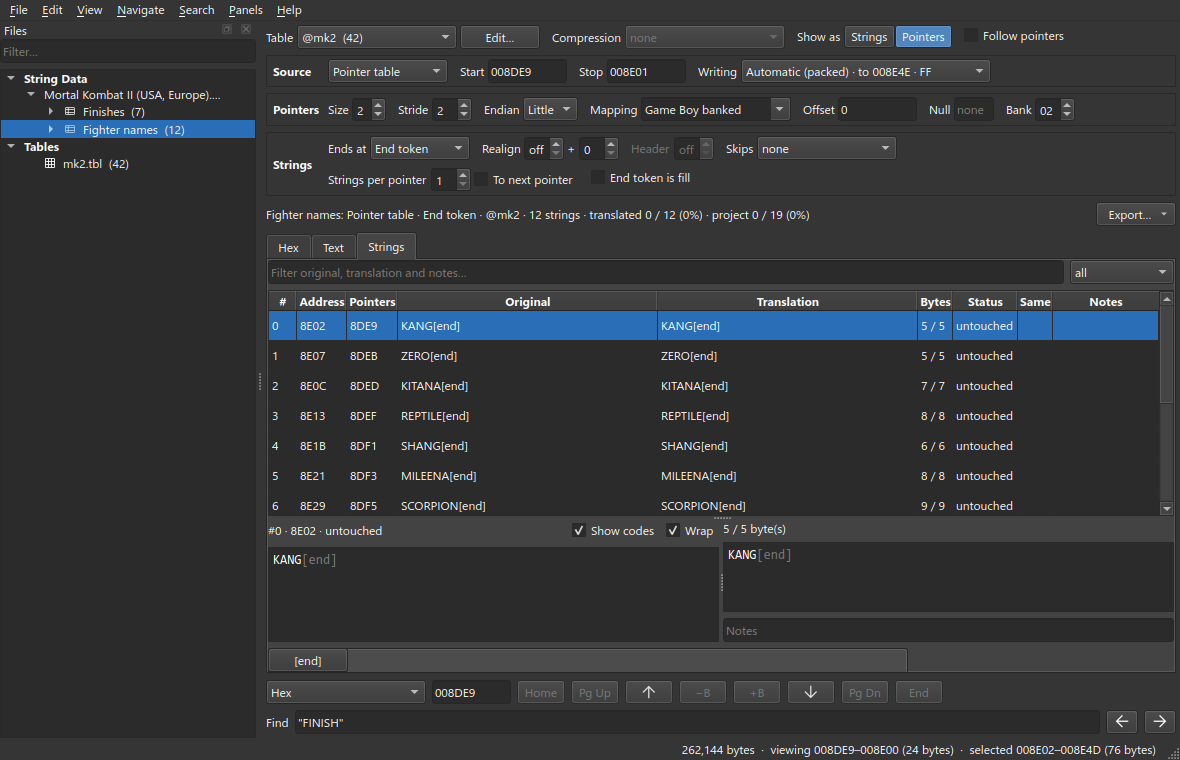
Task: Uncheck Show codes option
Action: click(579, 530)
